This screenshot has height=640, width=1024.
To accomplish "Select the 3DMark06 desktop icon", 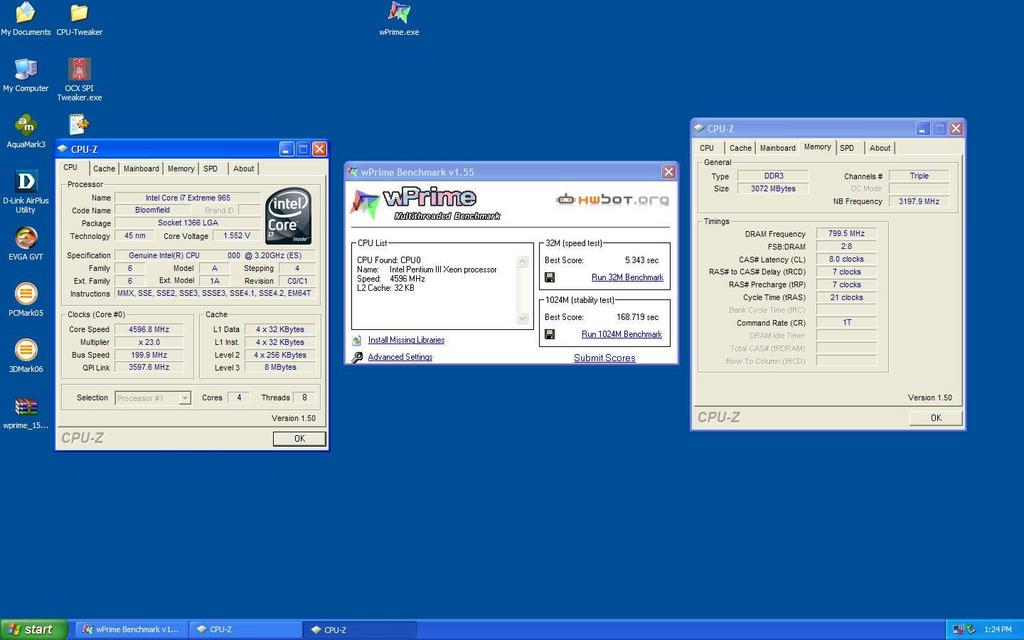I will pos(25,356).
